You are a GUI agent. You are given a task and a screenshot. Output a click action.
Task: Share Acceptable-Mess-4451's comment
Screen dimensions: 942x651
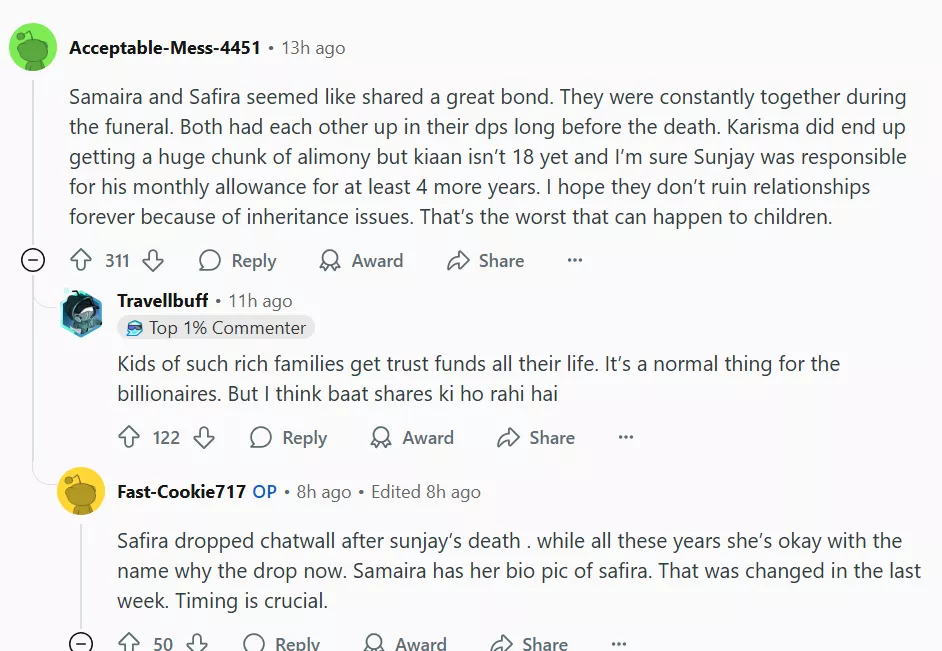click(486, 261)
